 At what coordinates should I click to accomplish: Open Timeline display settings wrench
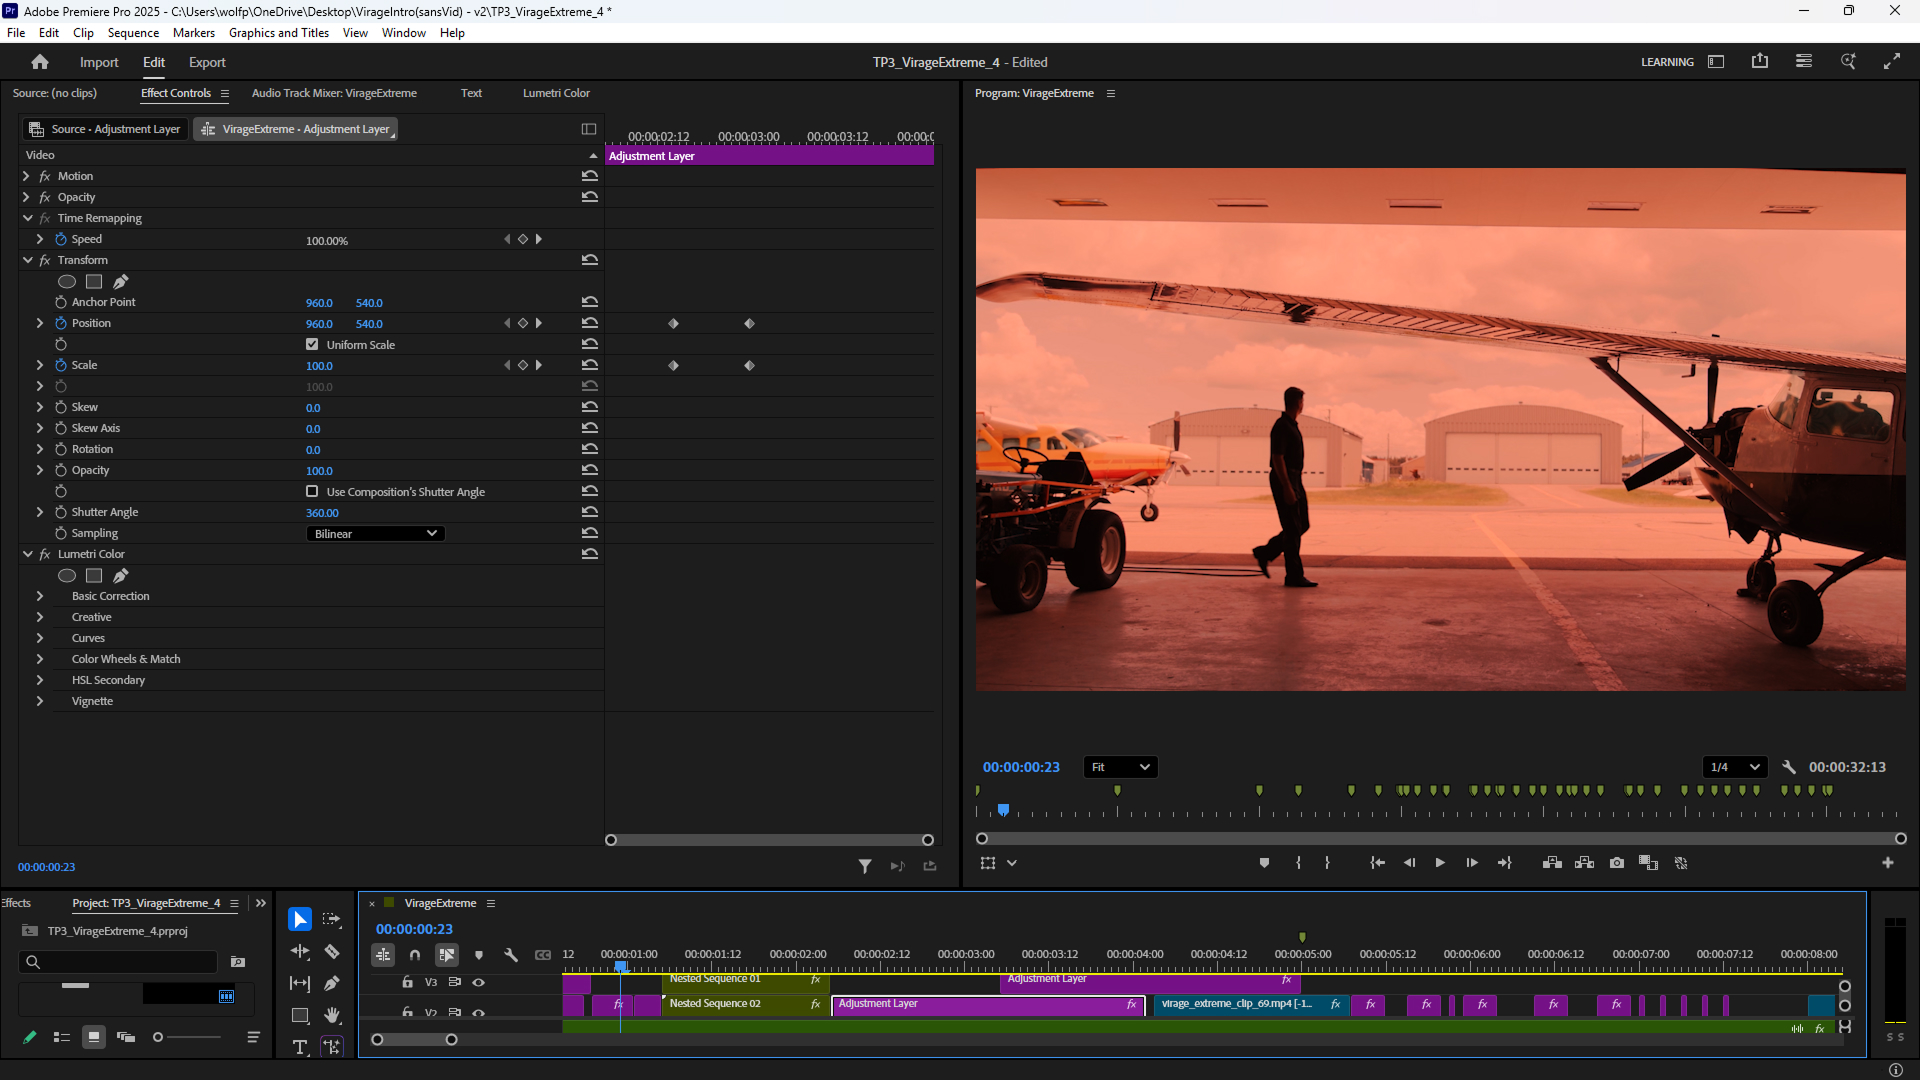(511, 955)
